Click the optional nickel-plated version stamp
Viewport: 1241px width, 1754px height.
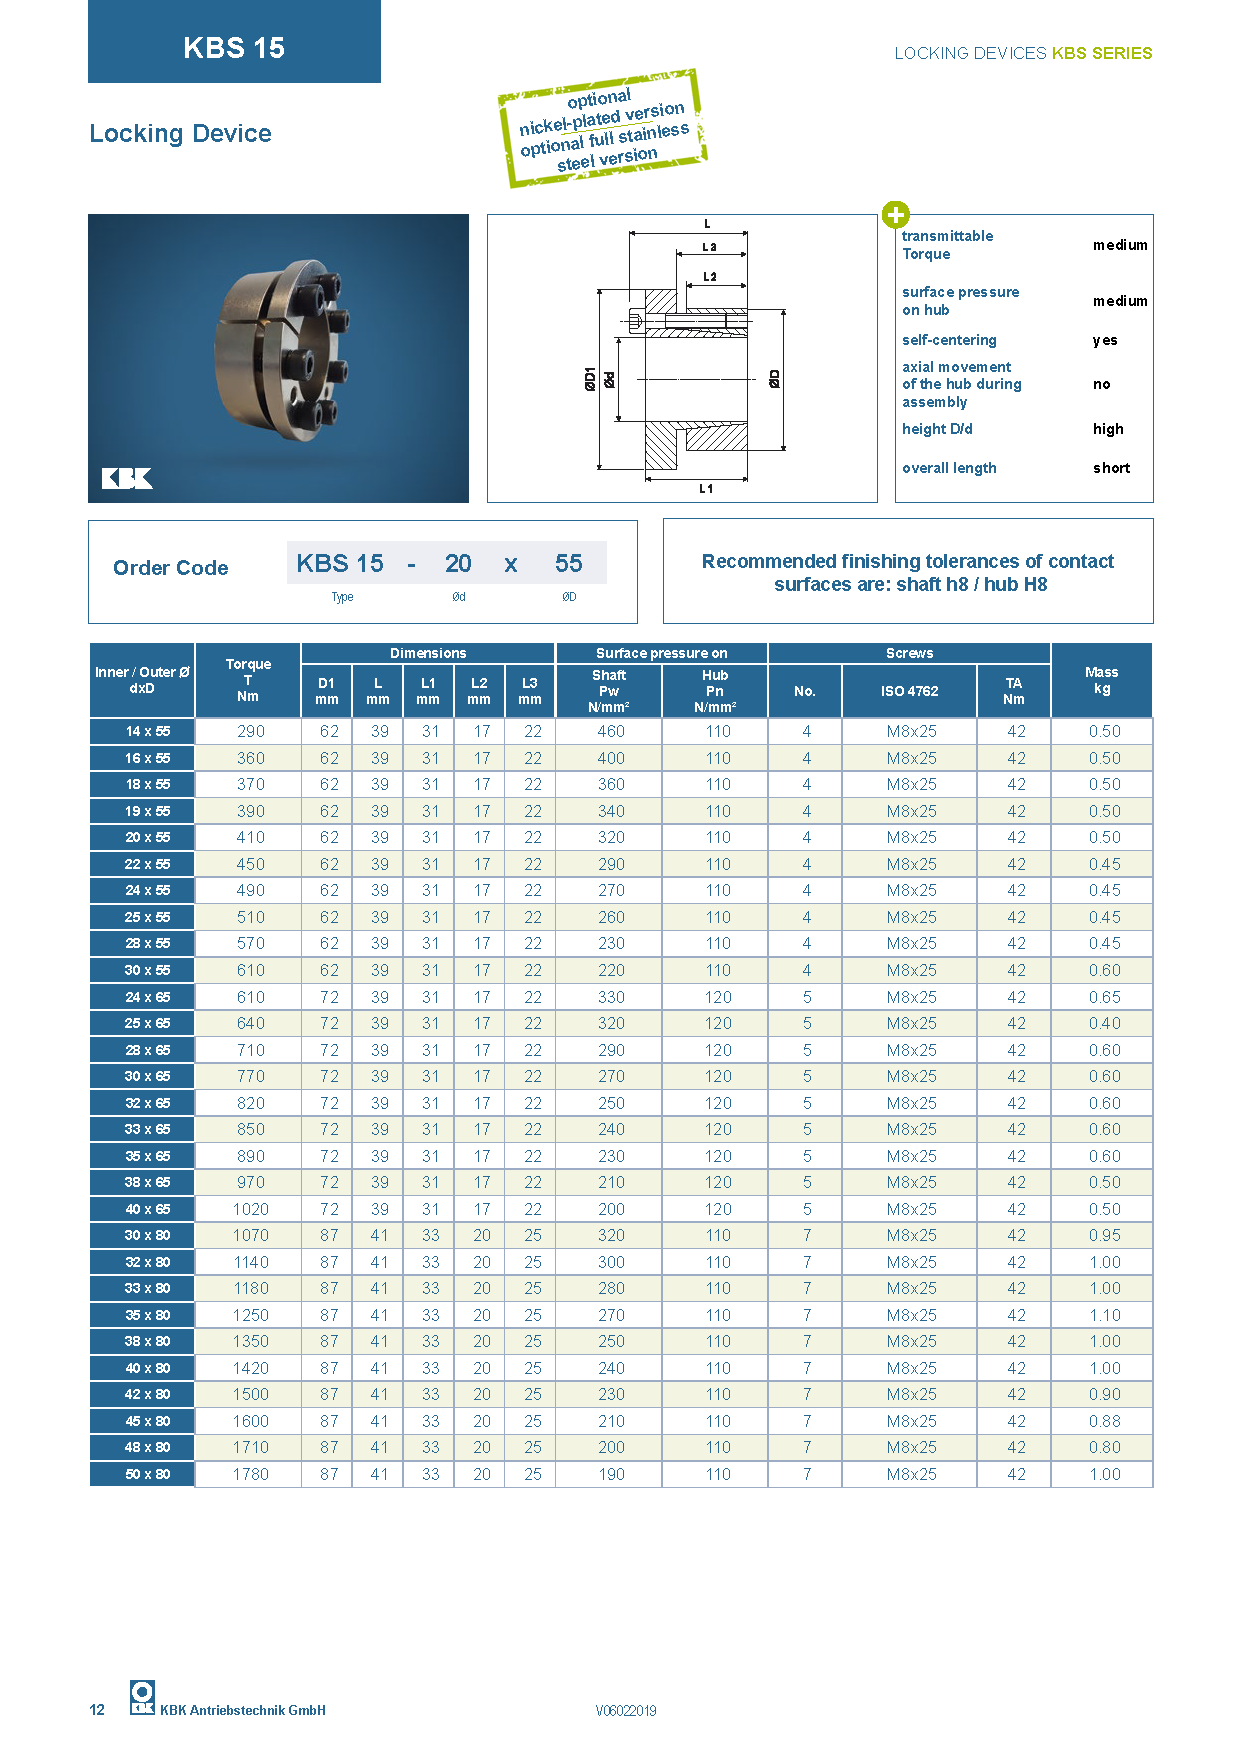(603, 129)
